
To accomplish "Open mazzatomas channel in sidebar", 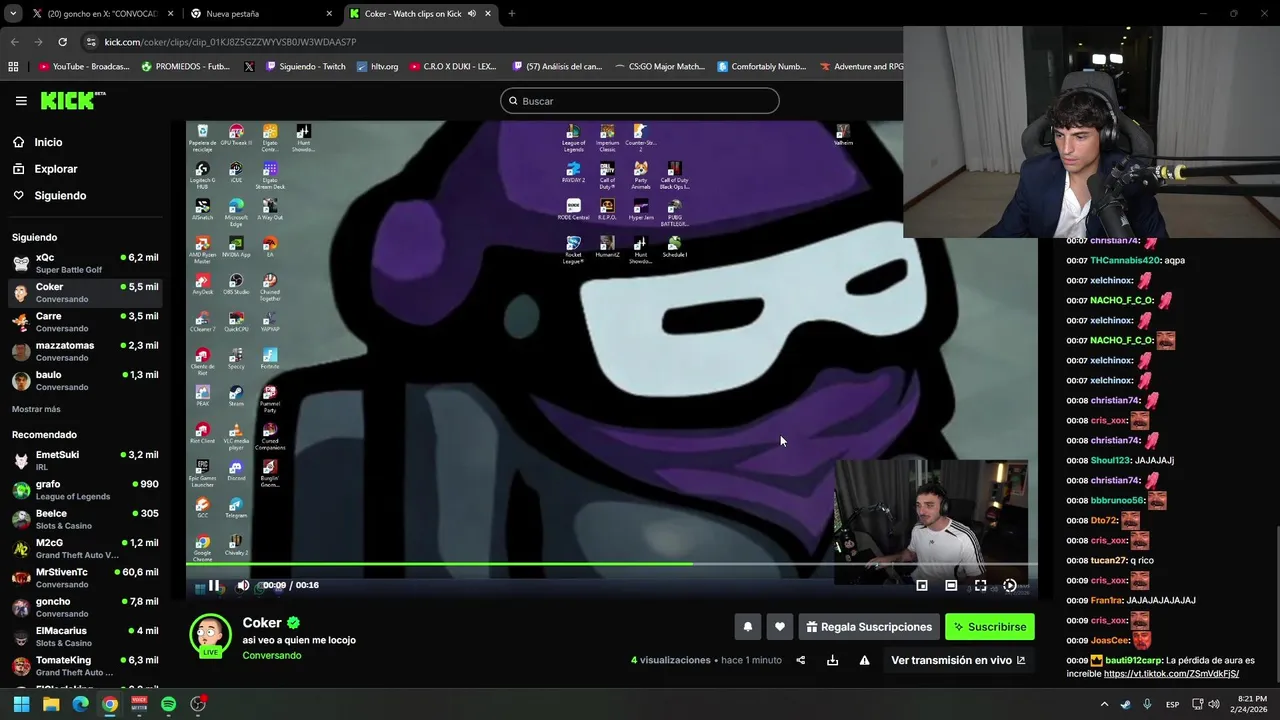I will pyautogui.click(x=85, y=351).
